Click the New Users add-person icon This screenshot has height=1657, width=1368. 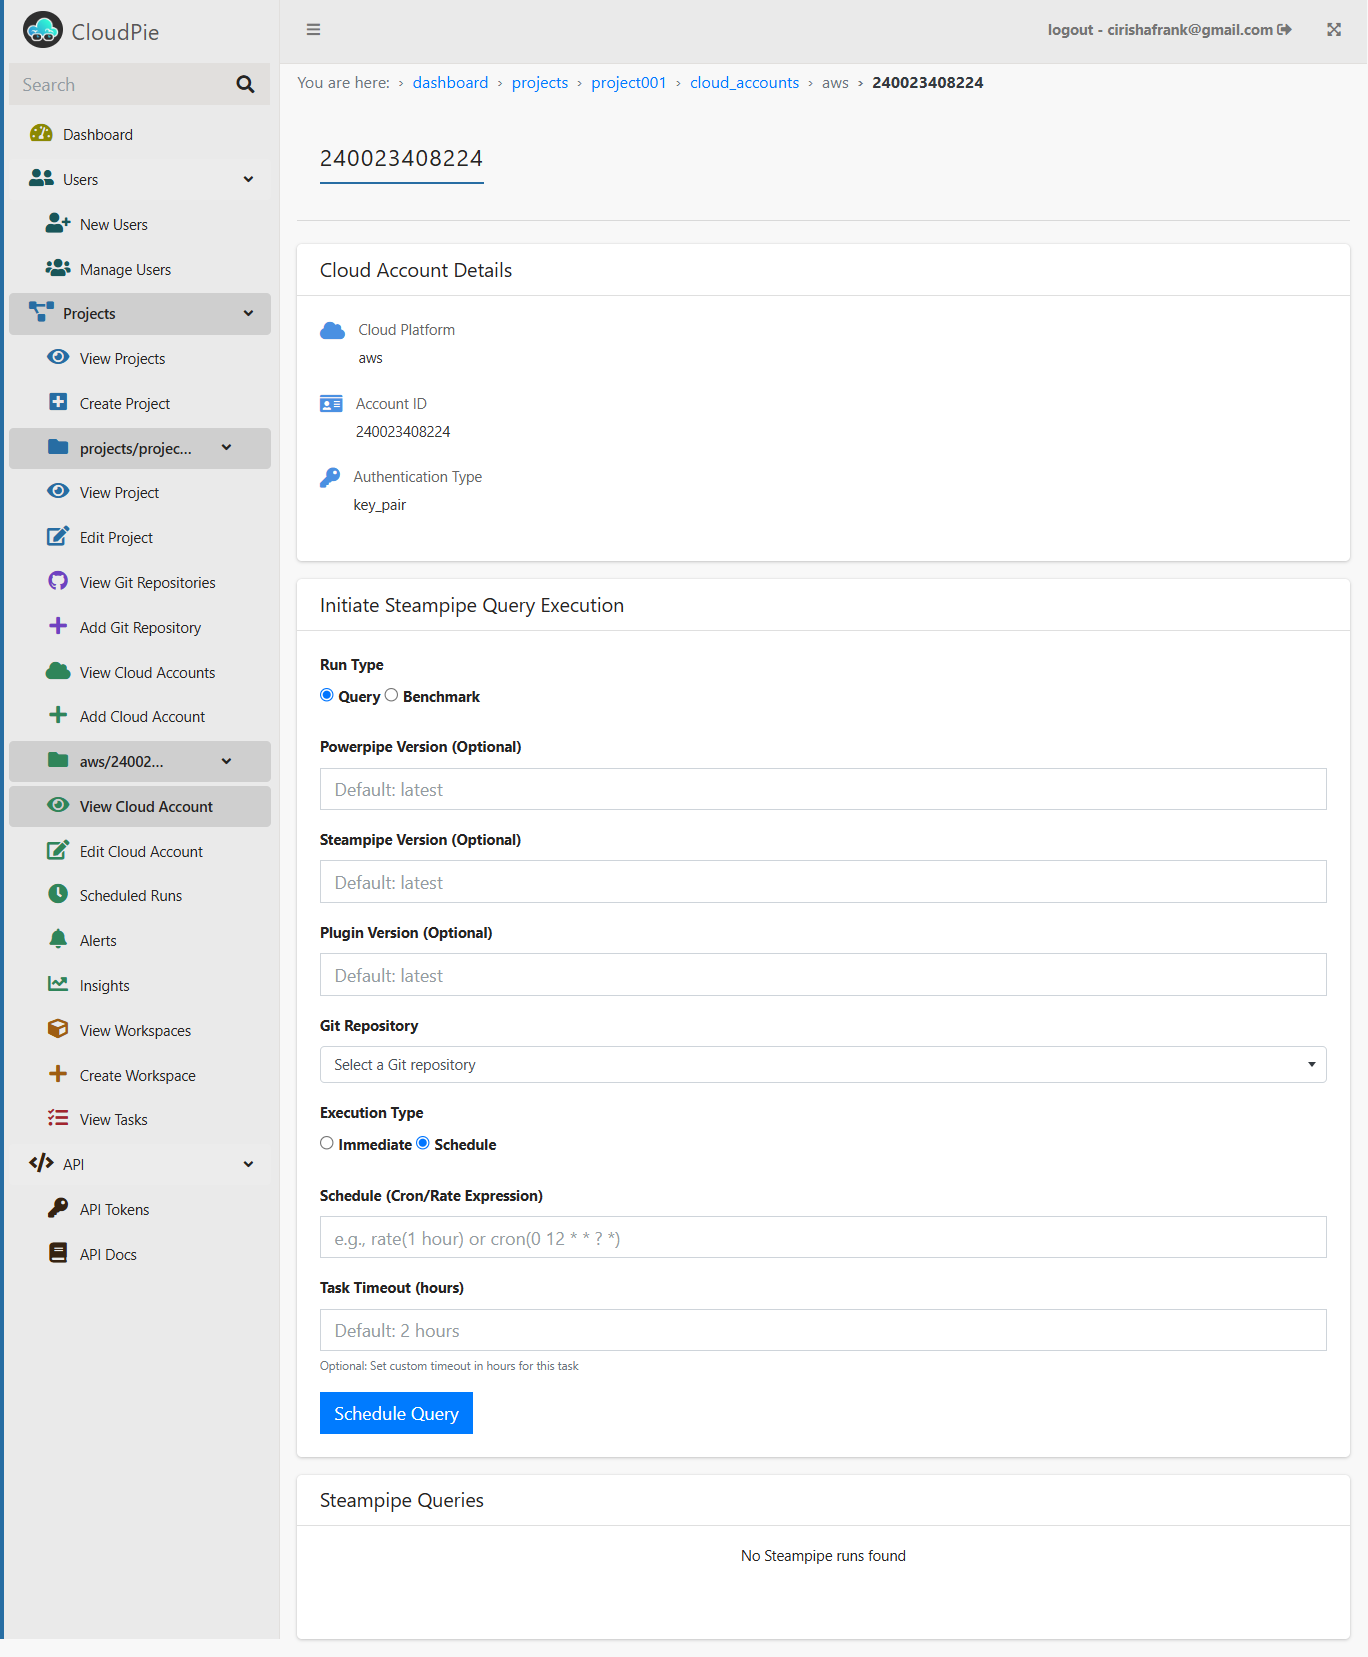(58, 223)
